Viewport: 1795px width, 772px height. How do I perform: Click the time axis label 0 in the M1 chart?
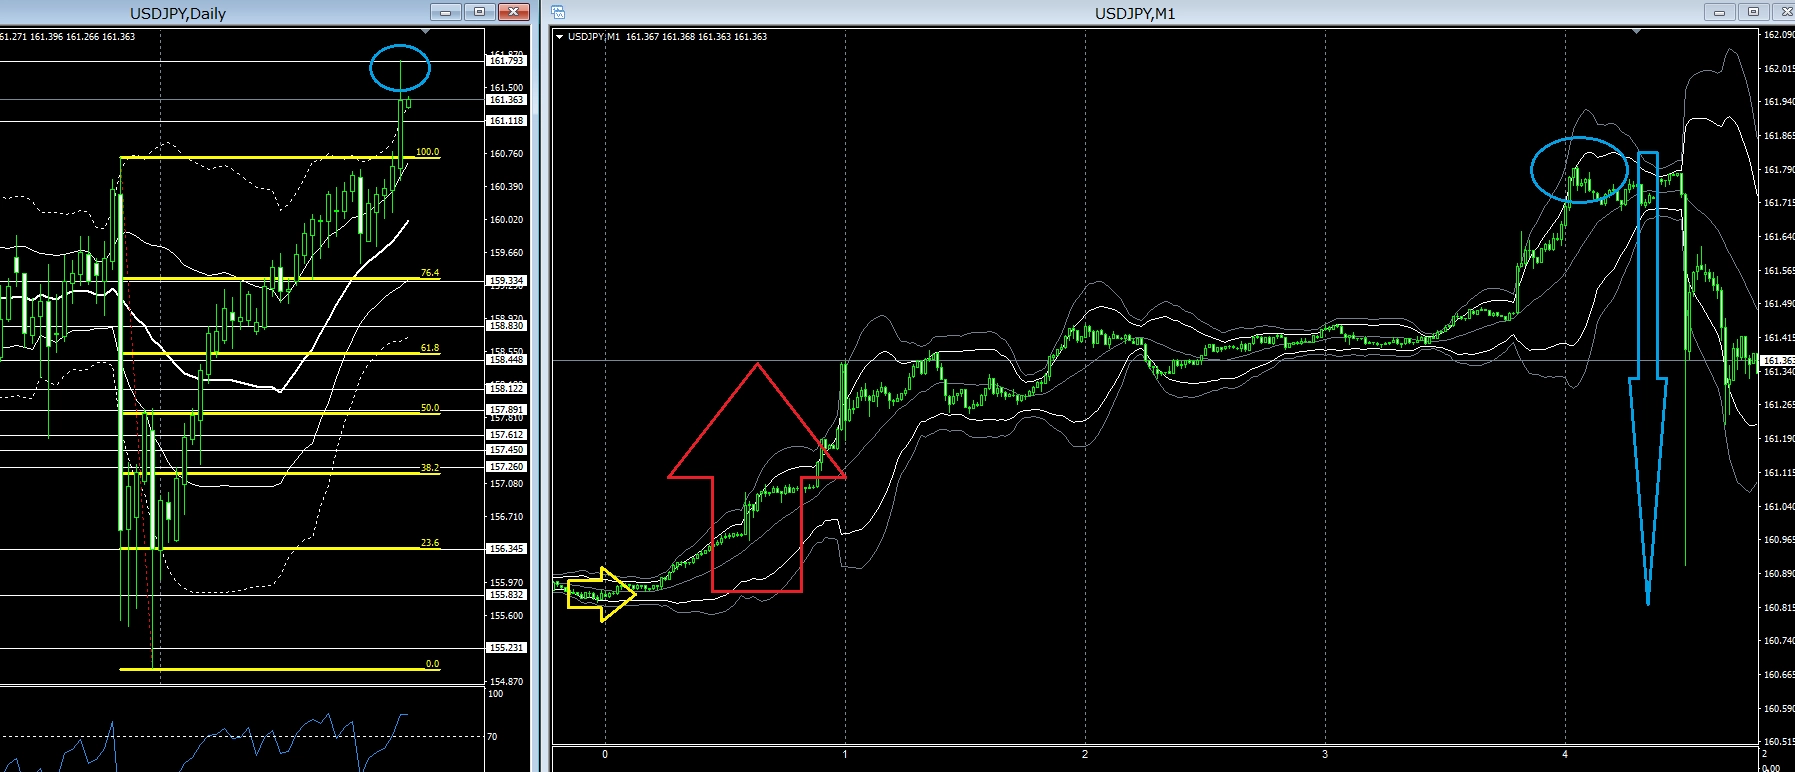(605, 754)
